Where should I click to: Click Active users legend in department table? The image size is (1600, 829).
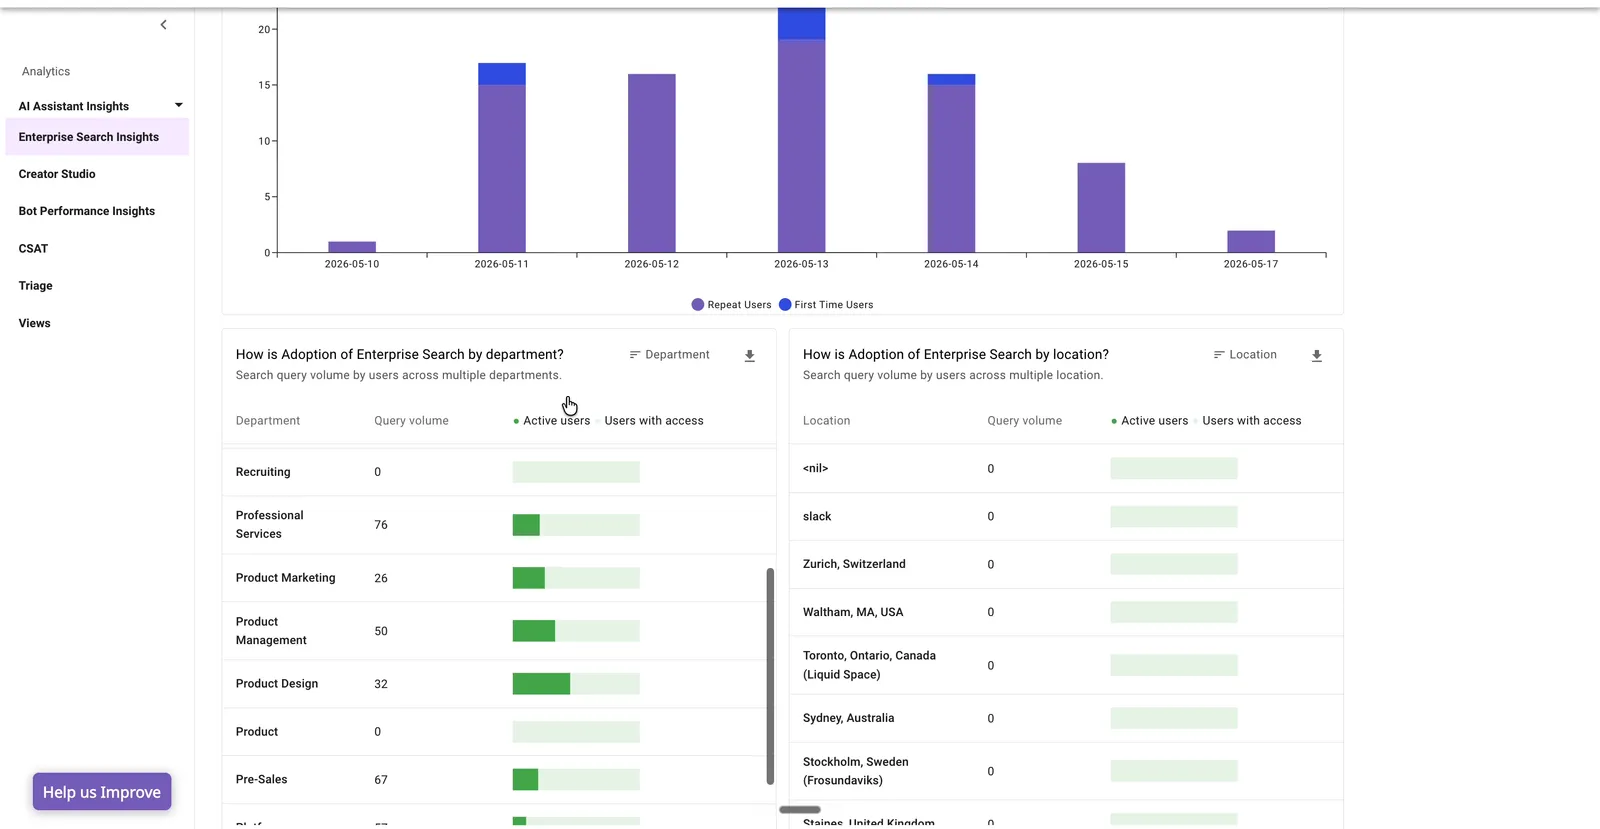pyautogui.click(x=552, y=421)
